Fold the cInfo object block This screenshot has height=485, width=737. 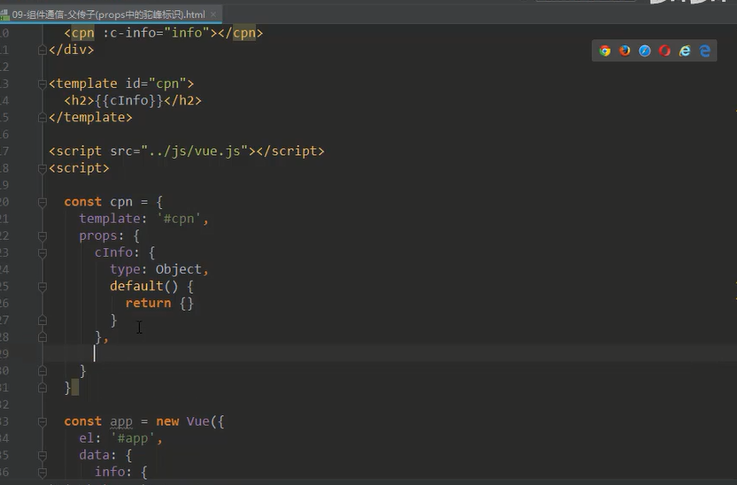tap(42, 253)
